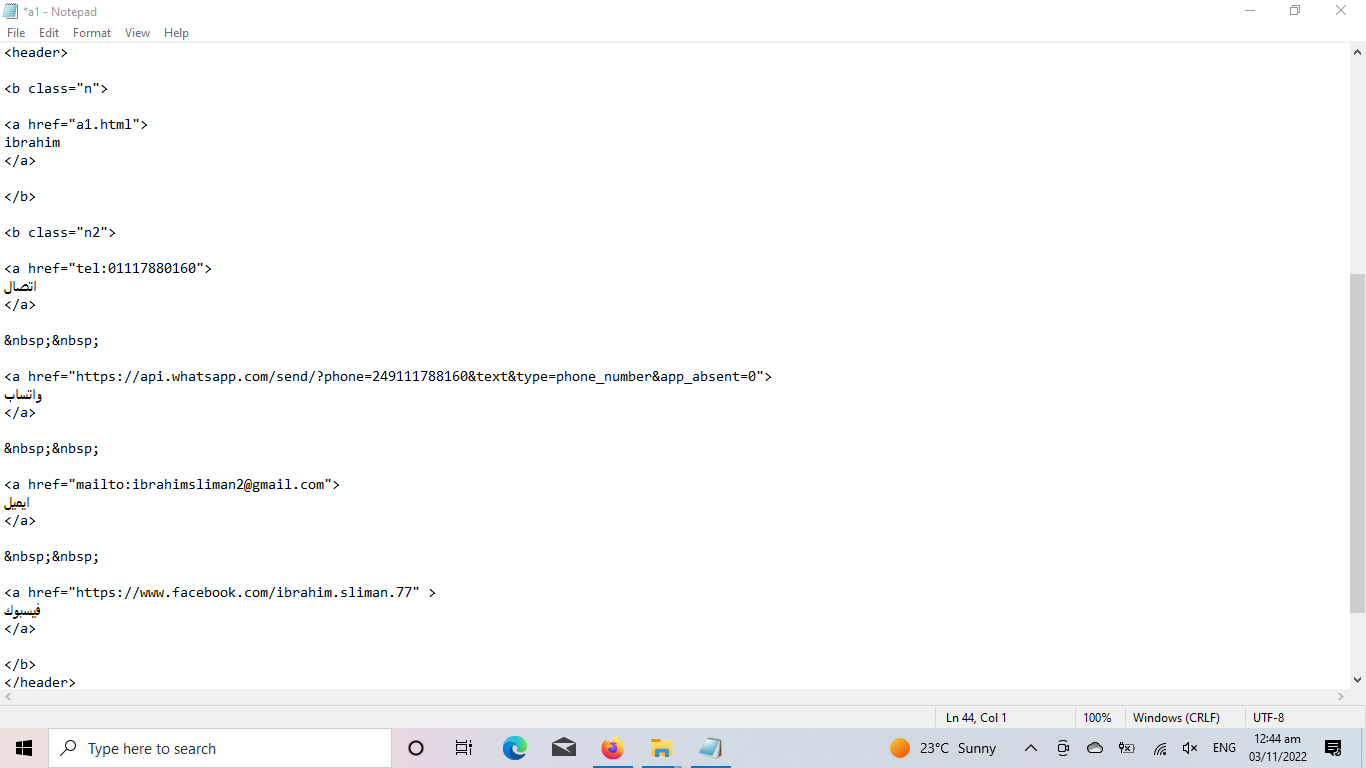Image resolution: width=1366 pixels, height=768 pixels.
Task: Launch Microsoft Edge from the taskbar
Action: 514,748
